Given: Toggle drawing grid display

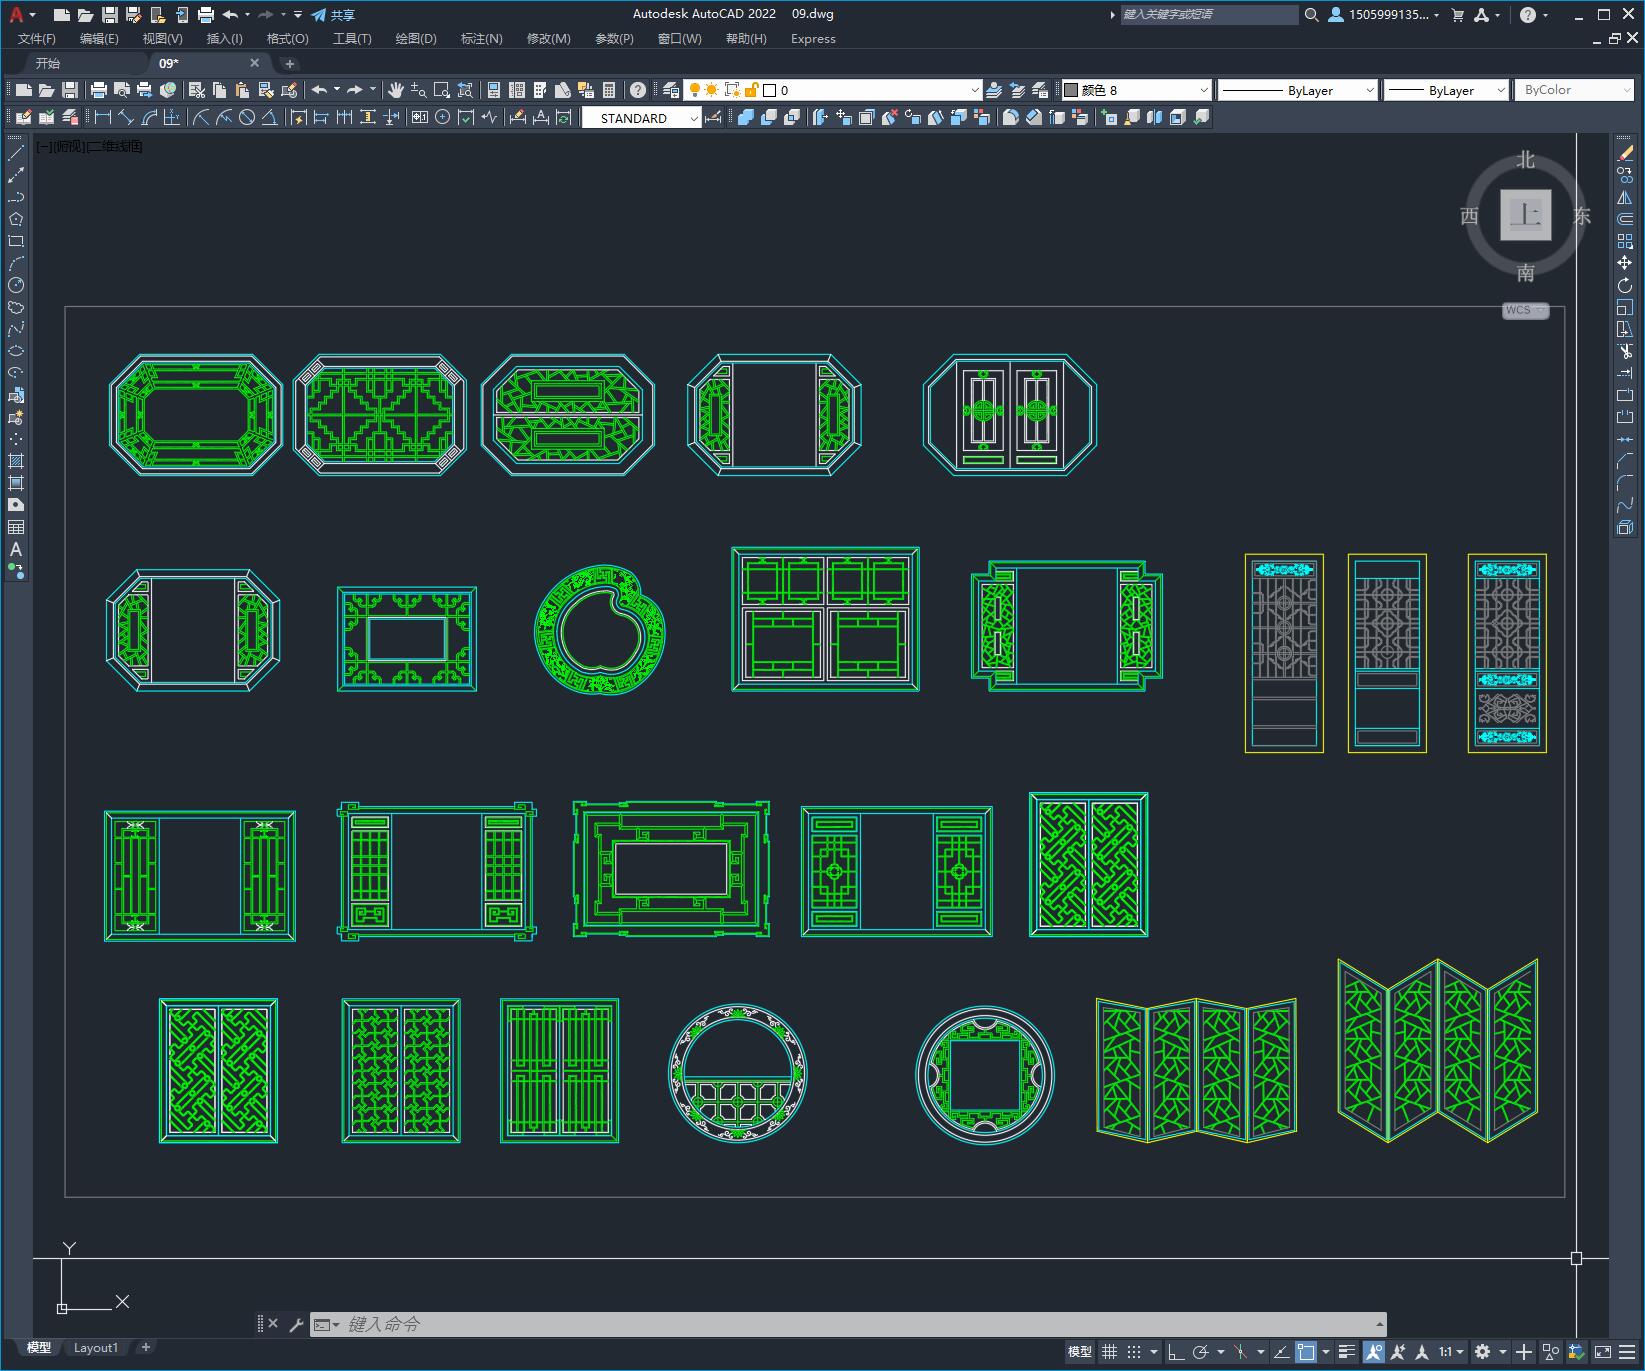Looking at the screenshot, I should click(1110, 1352).
